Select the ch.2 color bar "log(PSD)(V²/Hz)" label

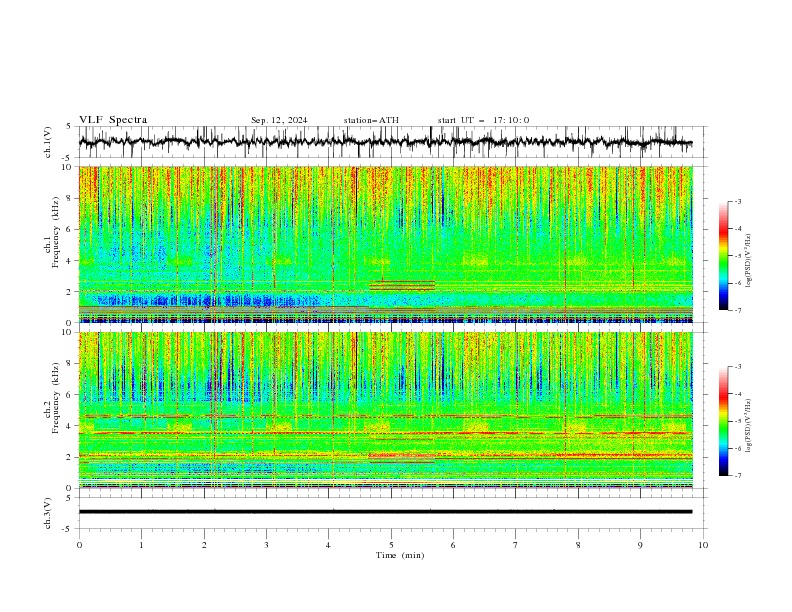click(x=749, y=426)
